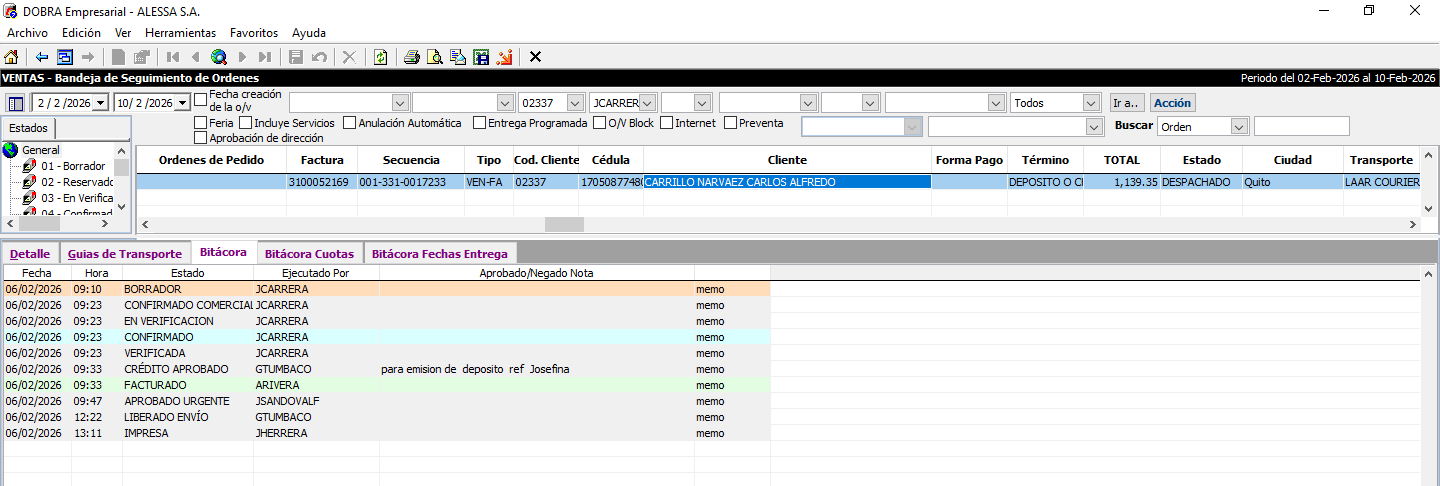This screenshot has width=1440, height=486.
Task: Click the printer icon
Action: 411,57
